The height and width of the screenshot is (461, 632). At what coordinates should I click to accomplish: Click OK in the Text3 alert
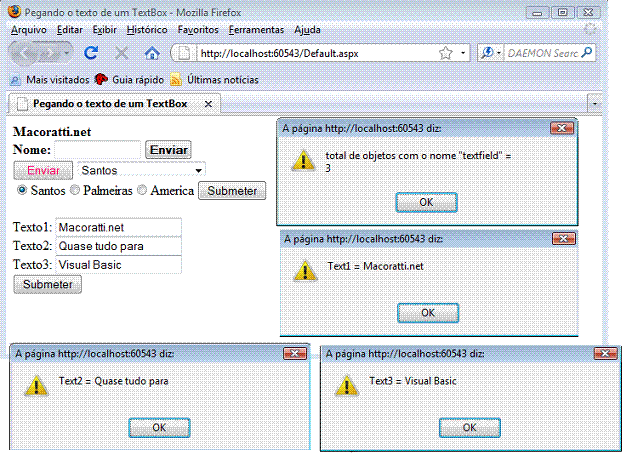(x=470, y=428)
